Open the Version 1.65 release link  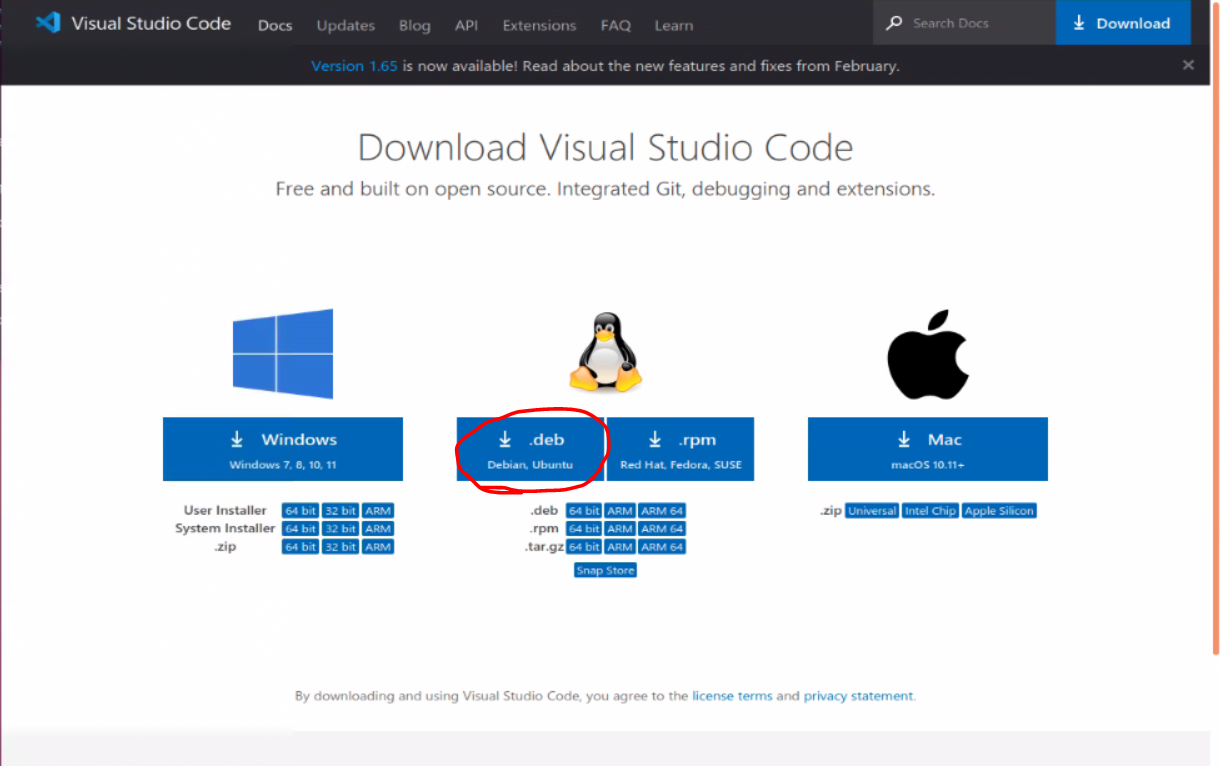pos(354,66)
